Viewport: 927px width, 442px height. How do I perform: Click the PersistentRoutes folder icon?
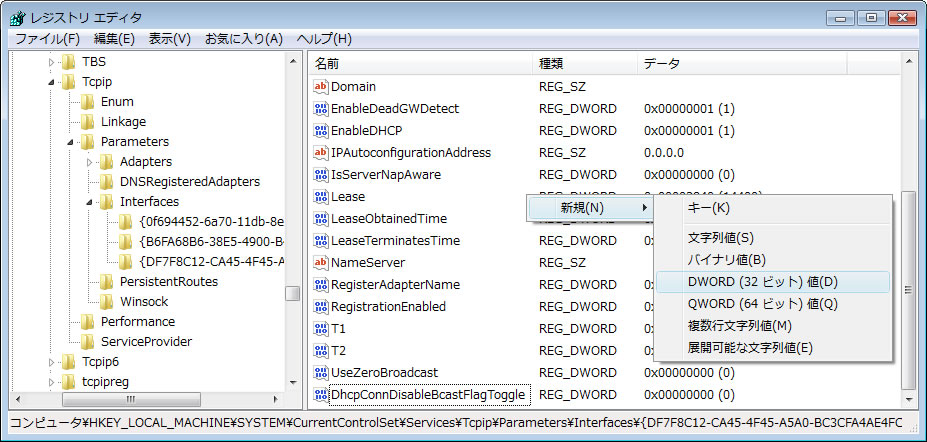106,281
